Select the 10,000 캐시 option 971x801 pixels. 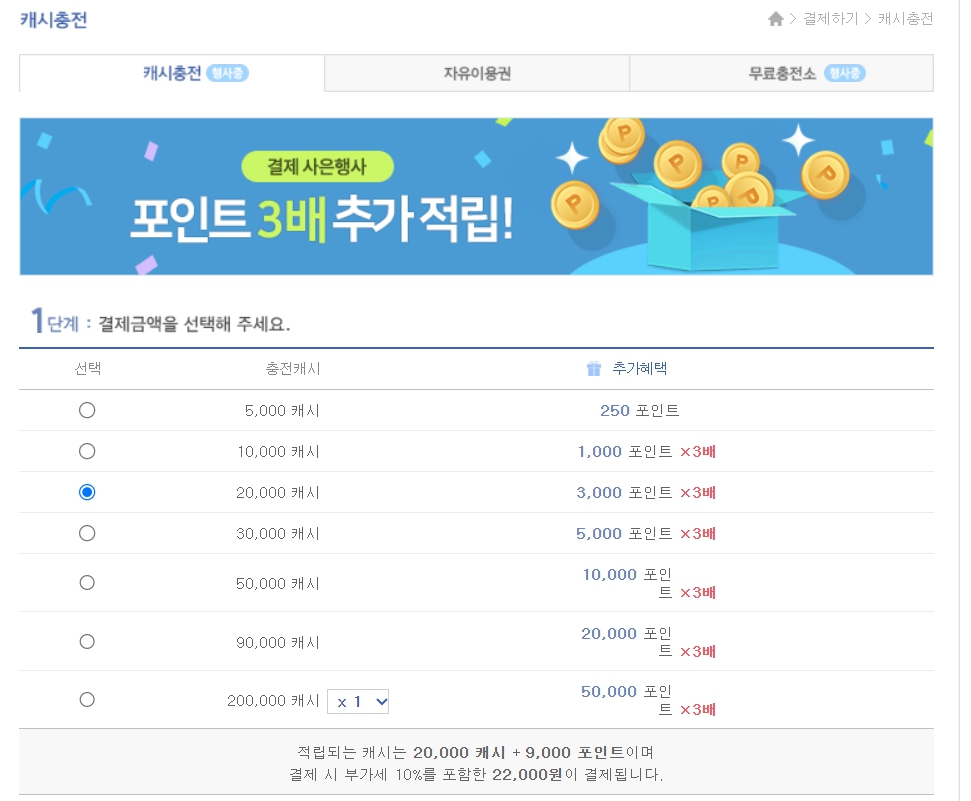click(87, 451)
